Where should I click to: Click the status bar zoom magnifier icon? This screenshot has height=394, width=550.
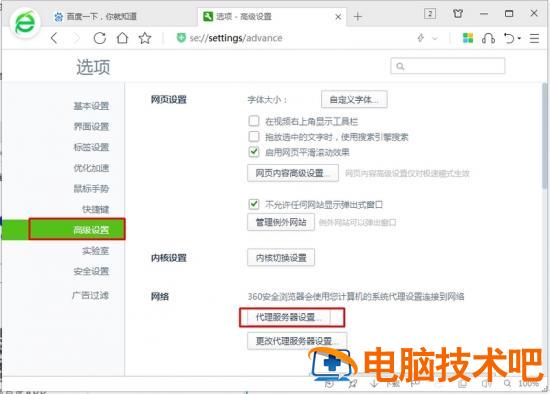coord(507,383)
